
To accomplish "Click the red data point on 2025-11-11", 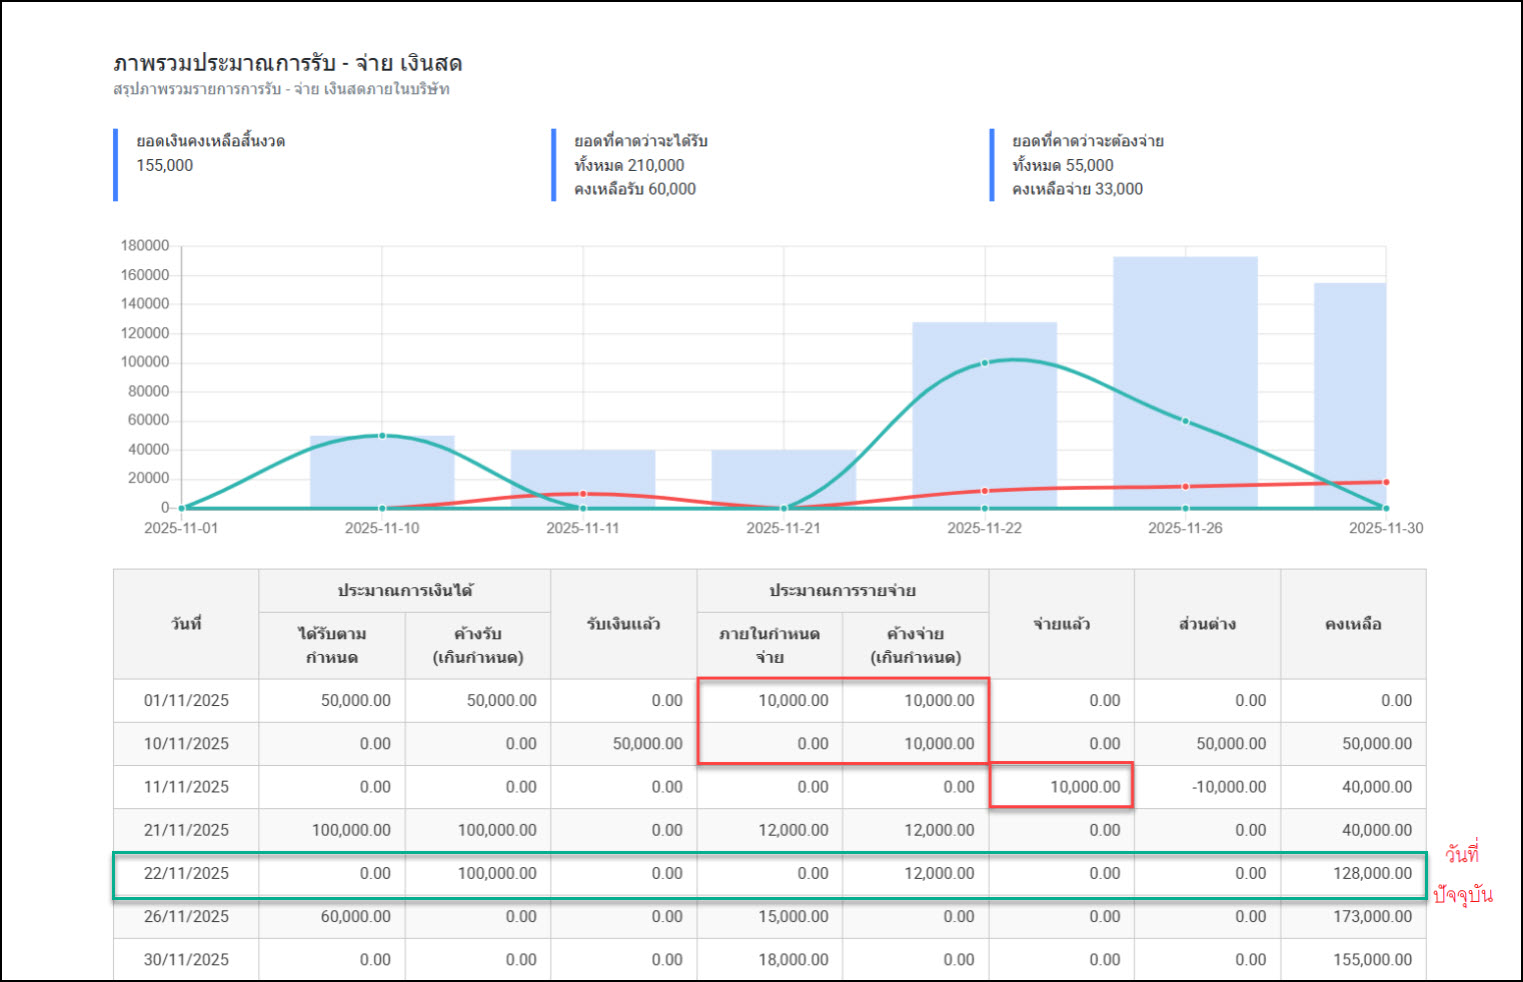I will point(583,494).
